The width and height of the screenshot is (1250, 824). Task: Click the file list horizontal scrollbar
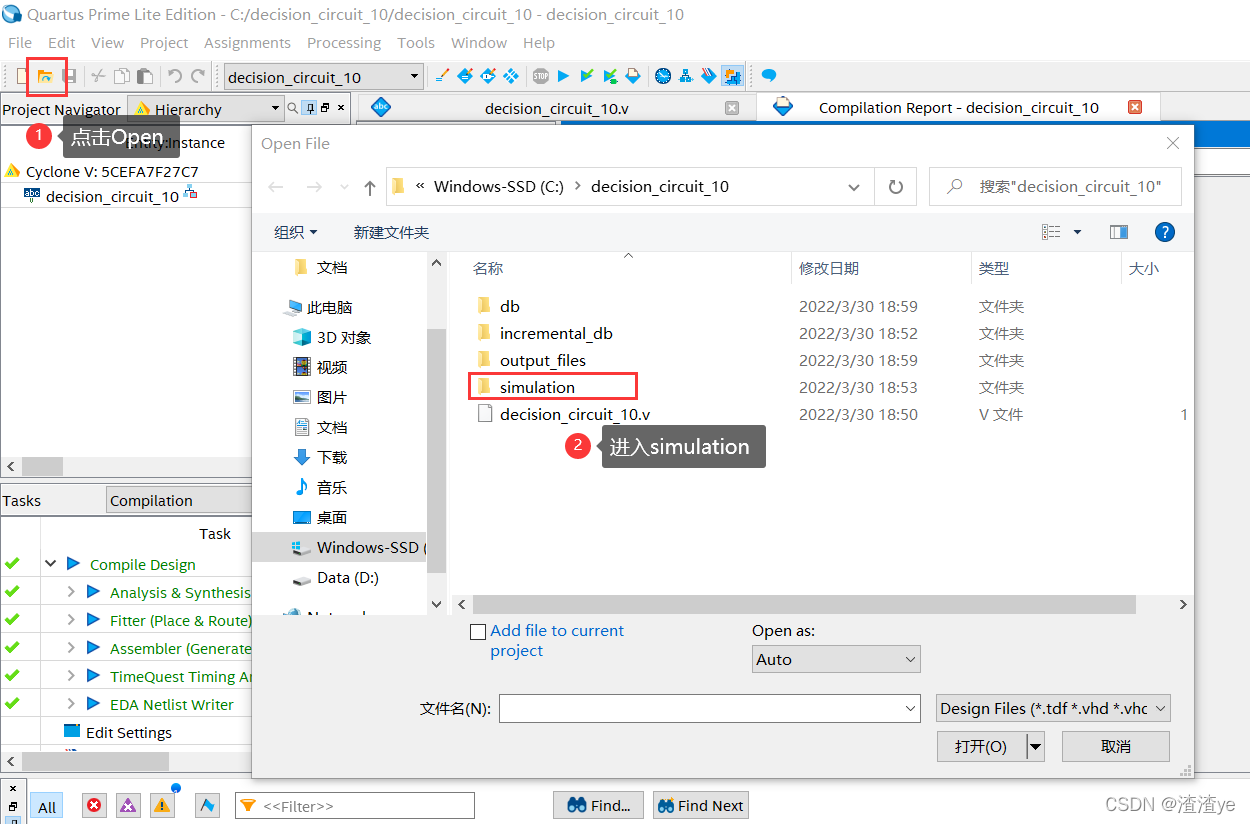tap(804, 605)
